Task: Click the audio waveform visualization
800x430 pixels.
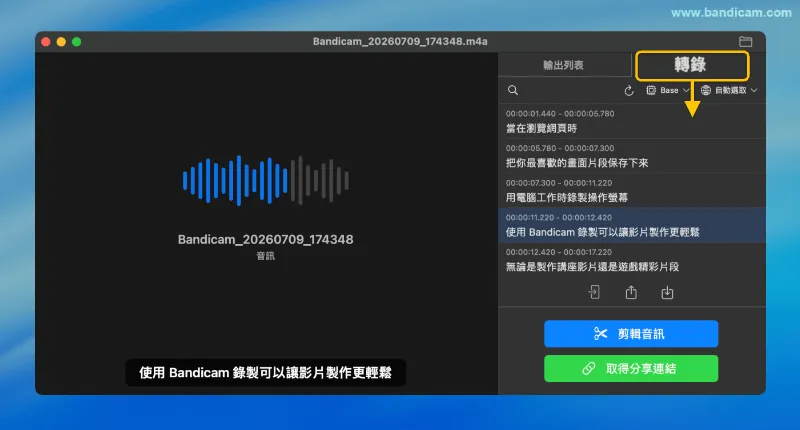Action: click(x=266, y=181)
